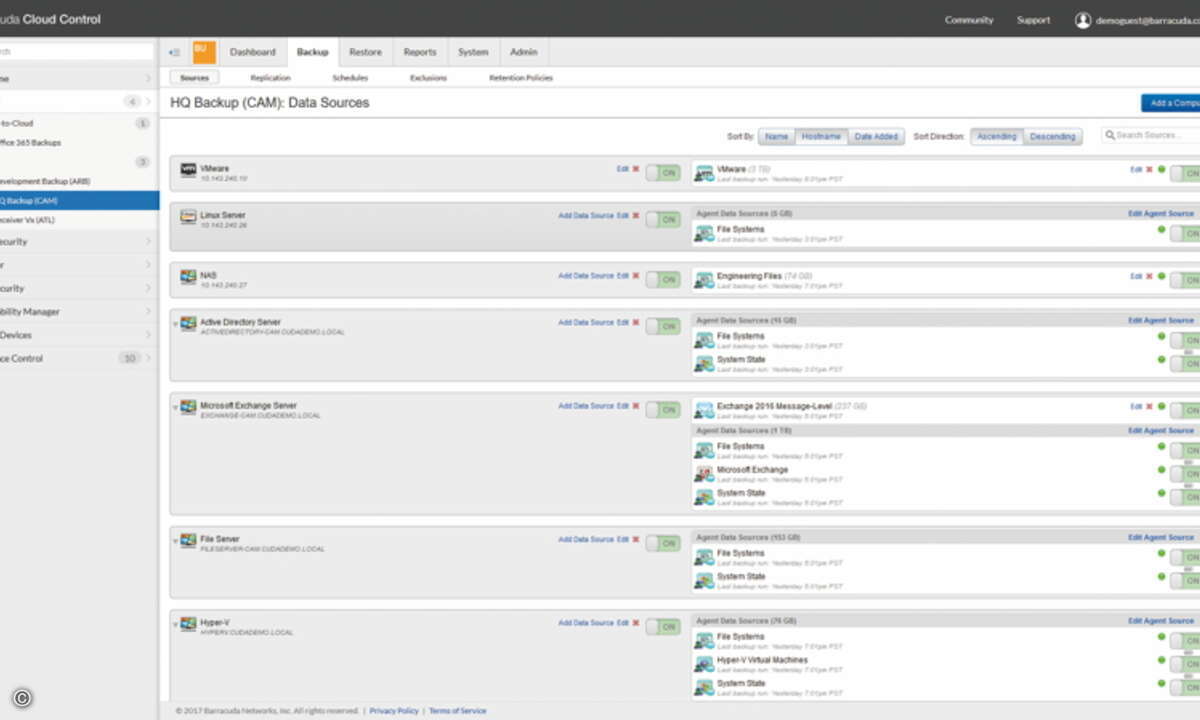This screenshot has width=1200, height=720.
Task: Click the Engineering Files data source icon
Action: pyautogui.click(x=704, y=280)
